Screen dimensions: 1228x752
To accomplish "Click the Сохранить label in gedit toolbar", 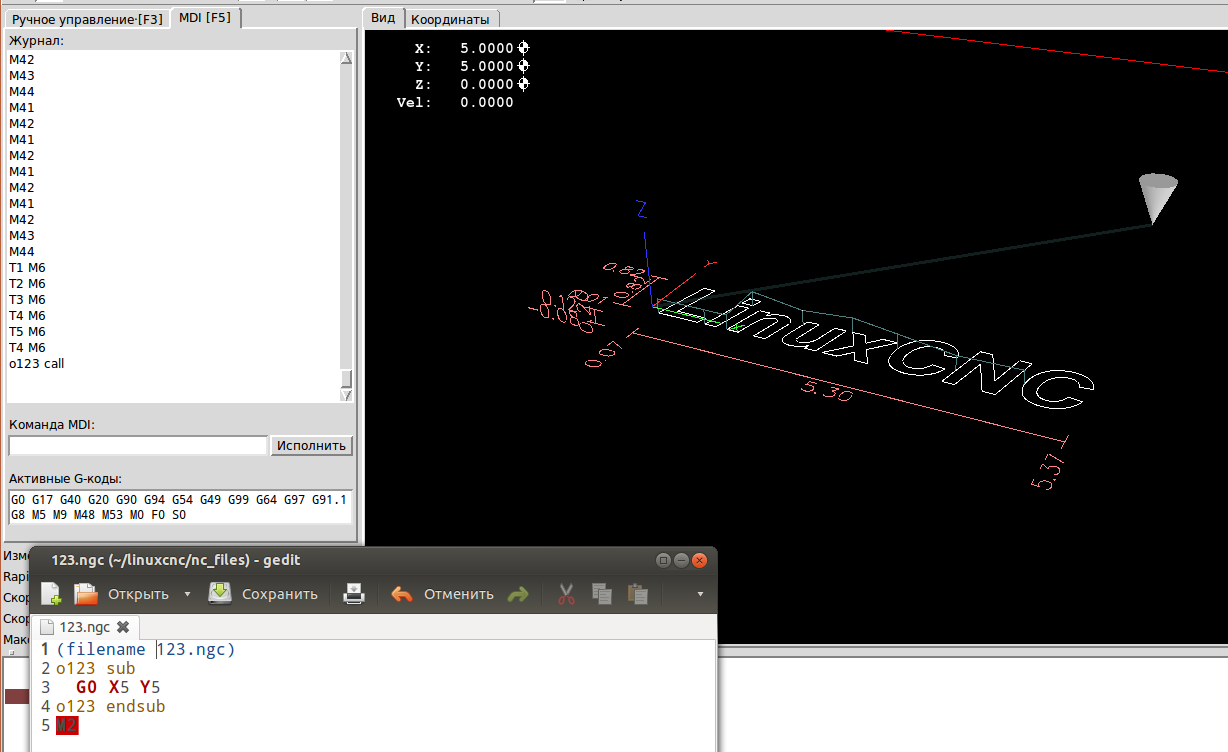I will pos(280,594).
